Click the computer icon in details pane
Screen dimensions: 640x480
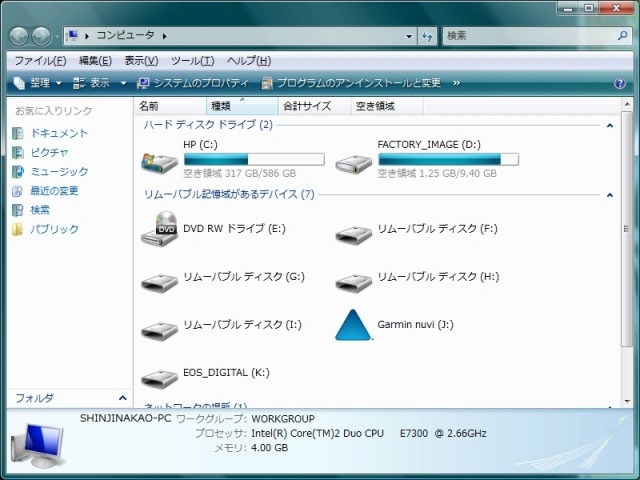tap(38, 445)
